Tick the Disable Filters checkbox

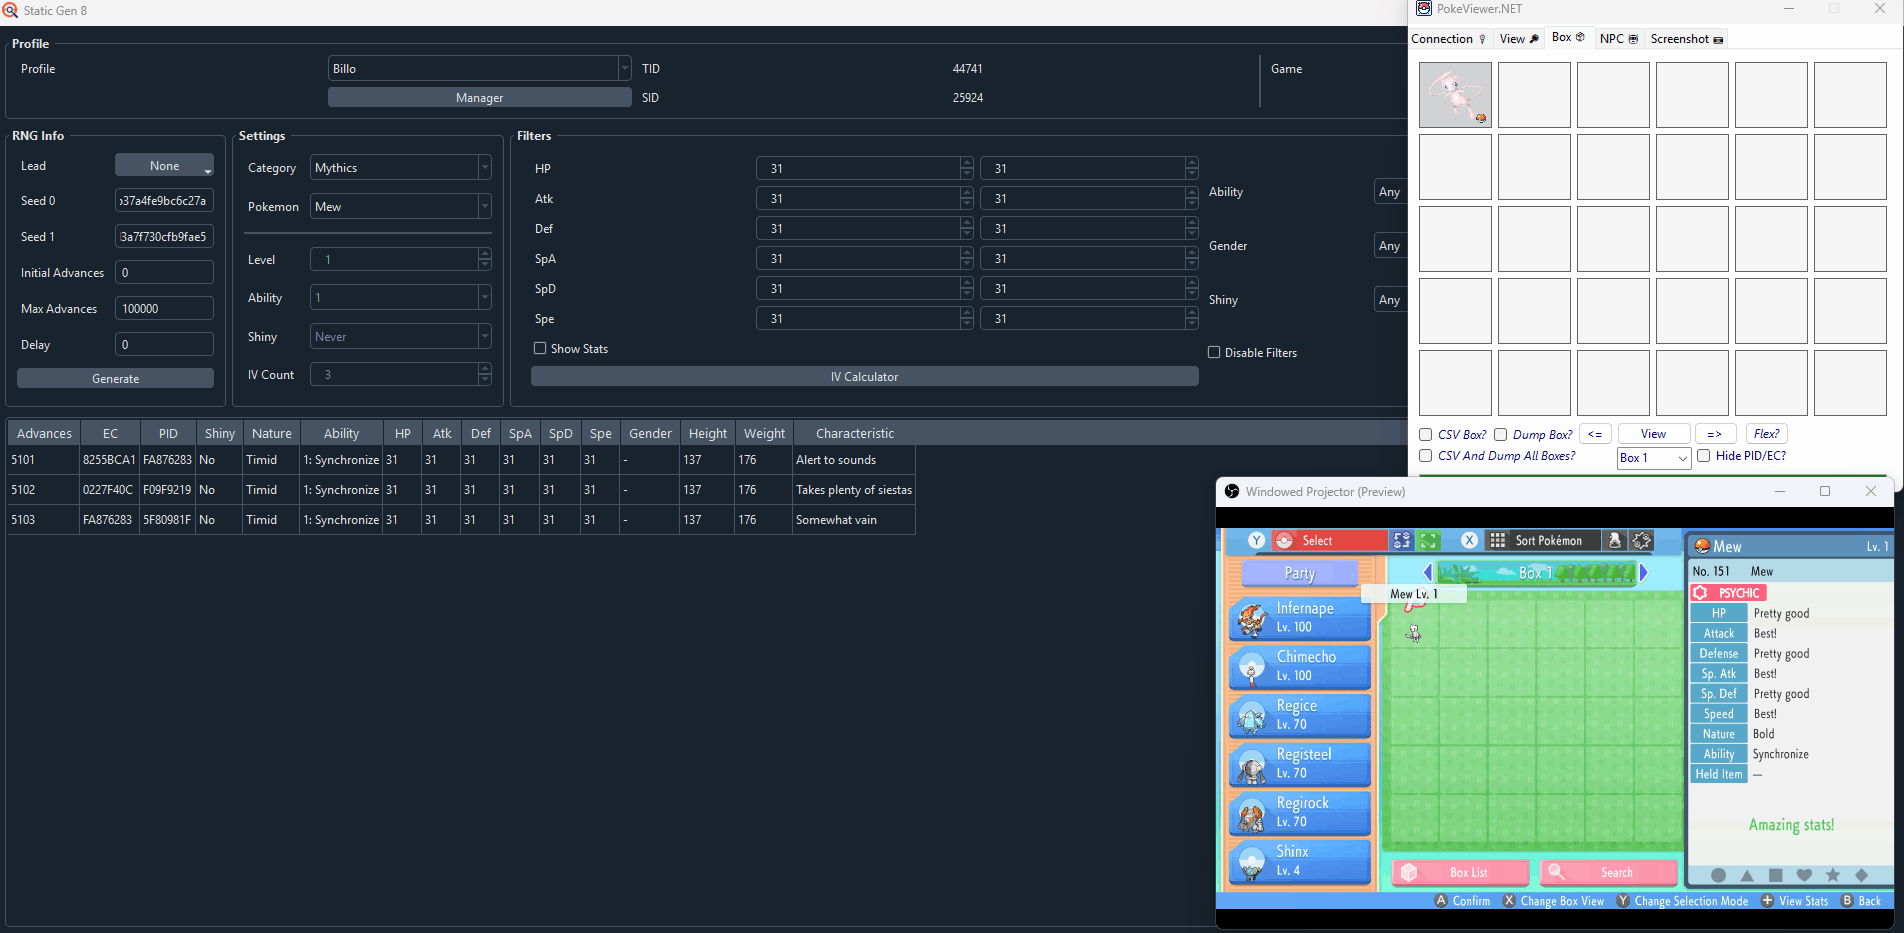tap(1214, 352)
